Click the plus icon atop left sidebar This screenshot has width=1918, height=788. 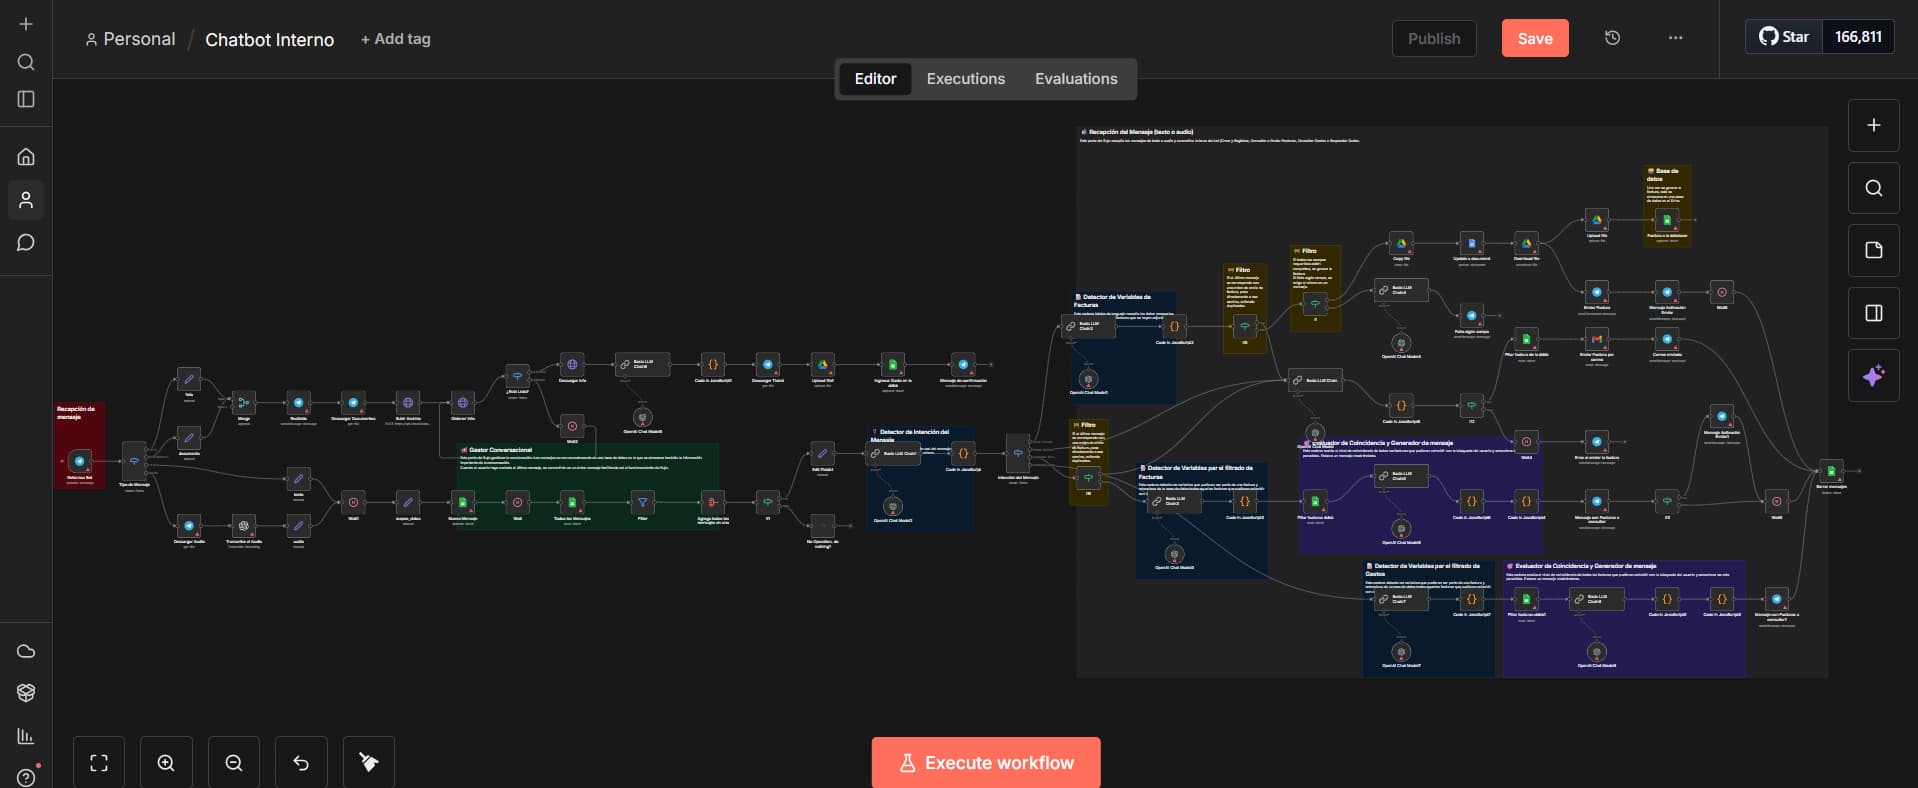tap(26, 24)
